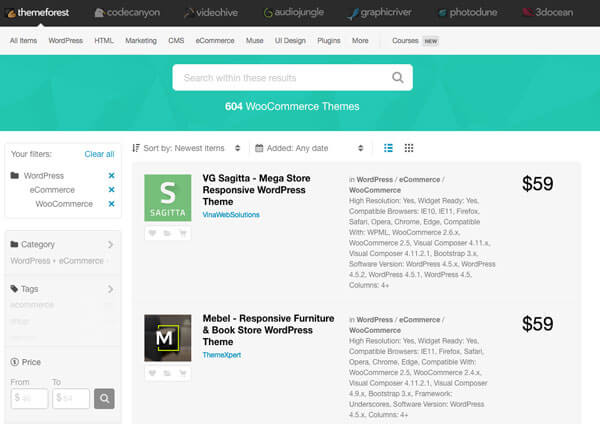Favorite the Mebel theme
The image size is (600, 424).
point(152,373)
